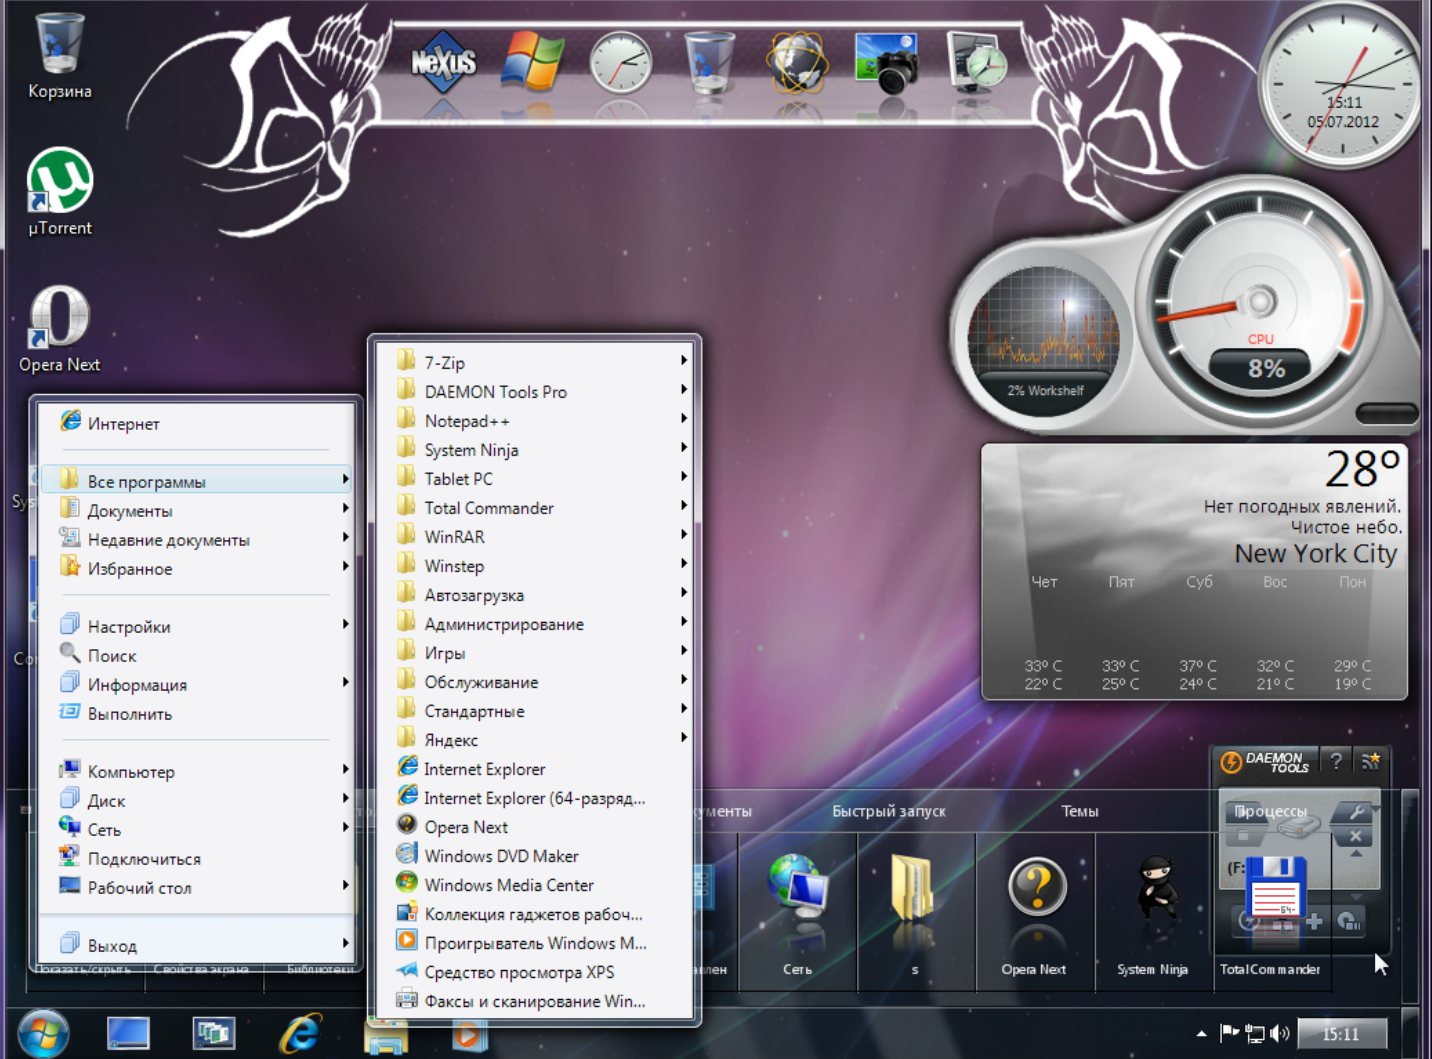
Task: Click the DAEMON Tools gadget help question mark
Action: pyautogui.click(x=1336, y=761)
